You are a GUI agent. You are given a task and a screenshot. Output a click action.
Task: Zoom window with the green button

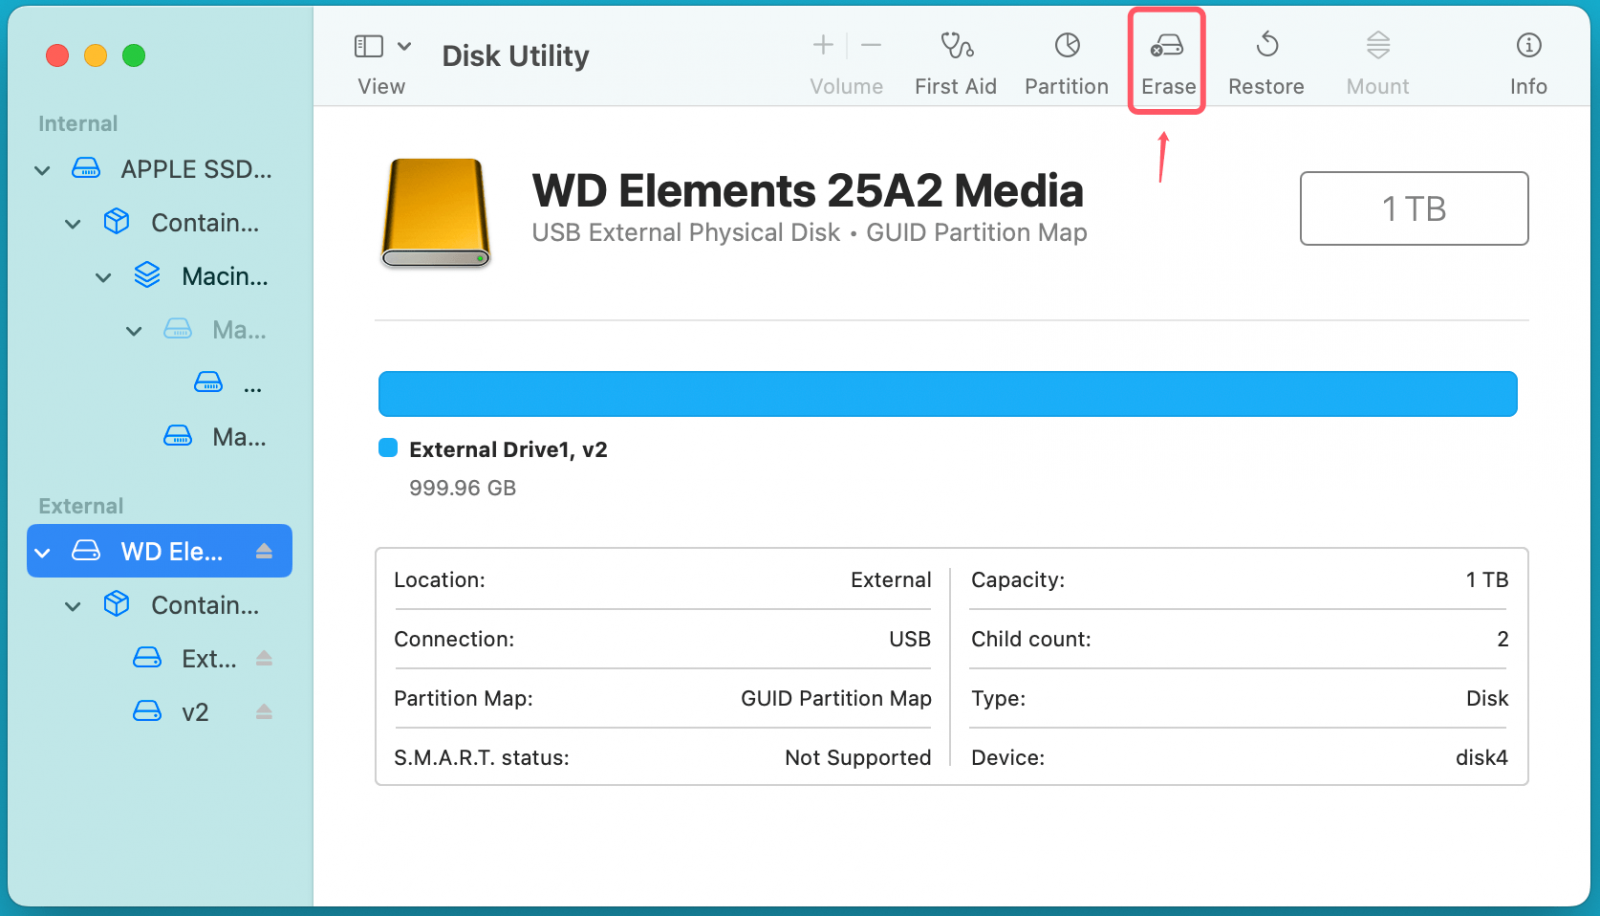[133, 56]
